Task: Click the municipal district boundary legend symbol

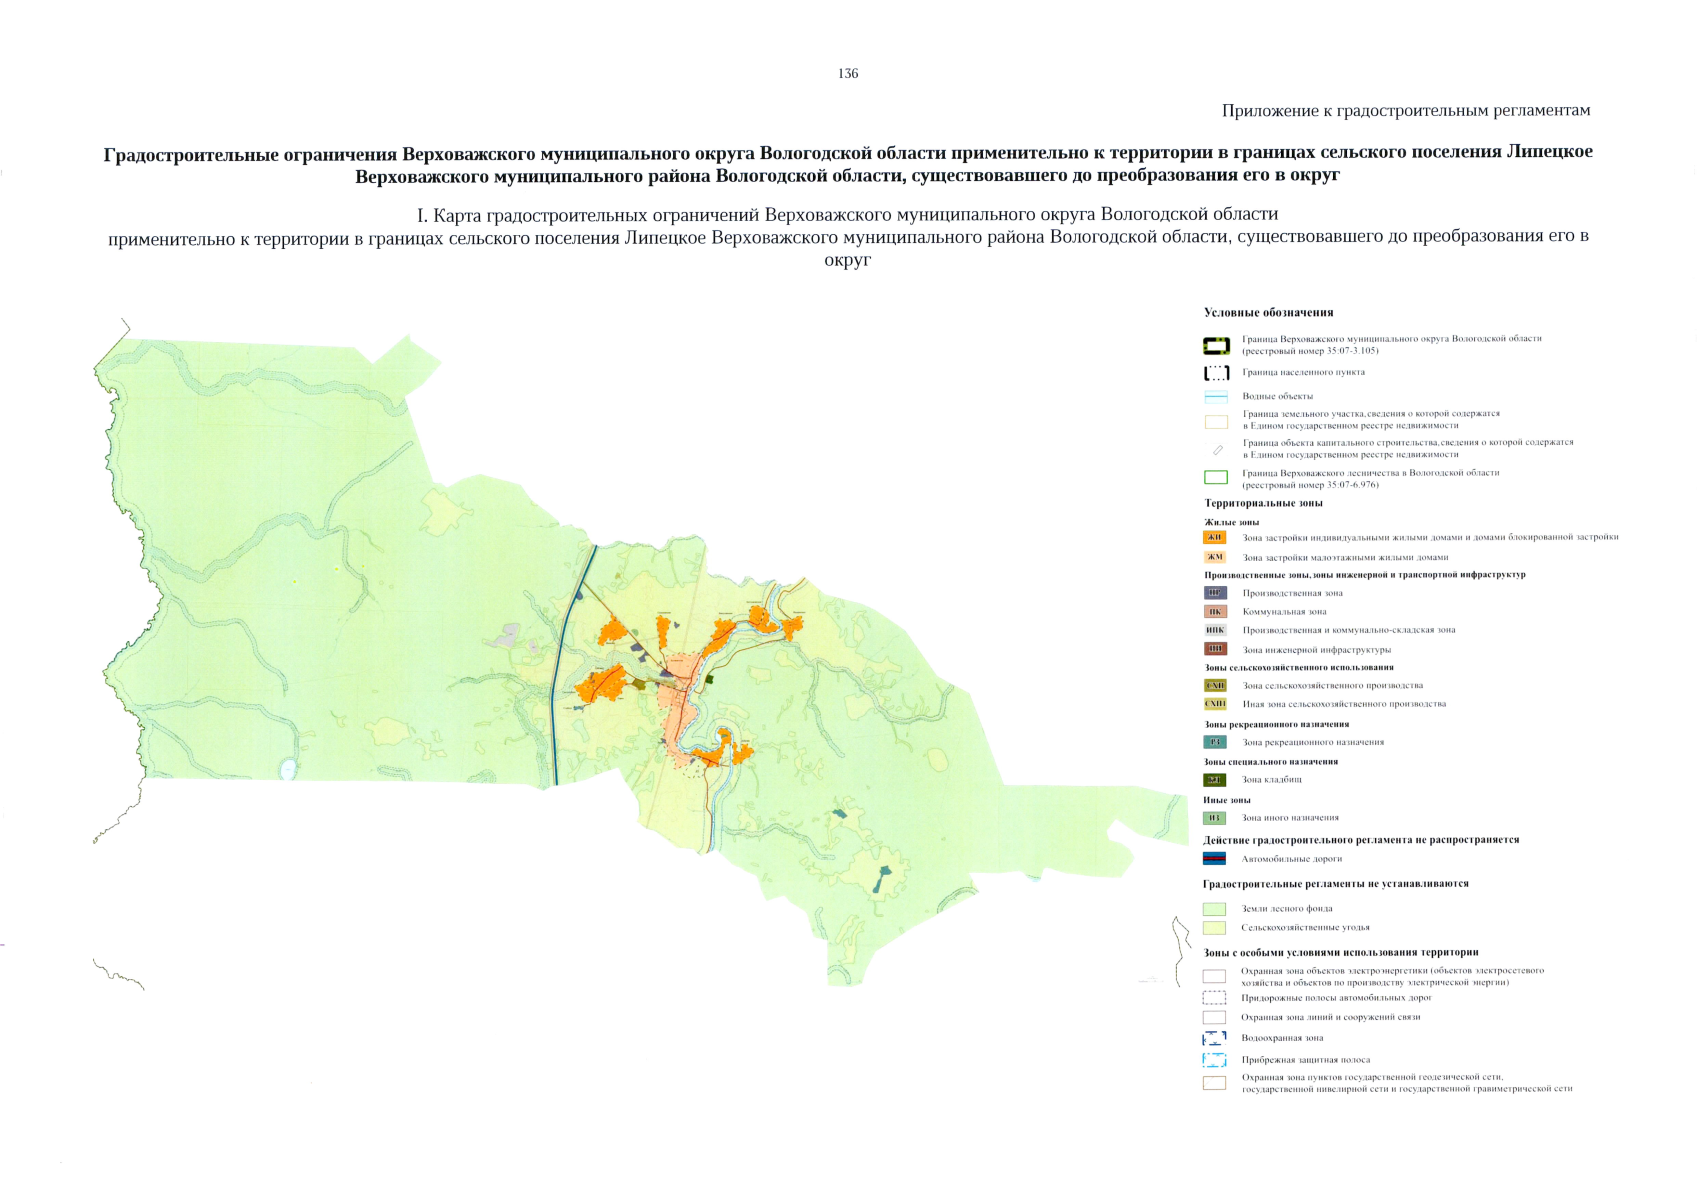Action: (1215, 346)
